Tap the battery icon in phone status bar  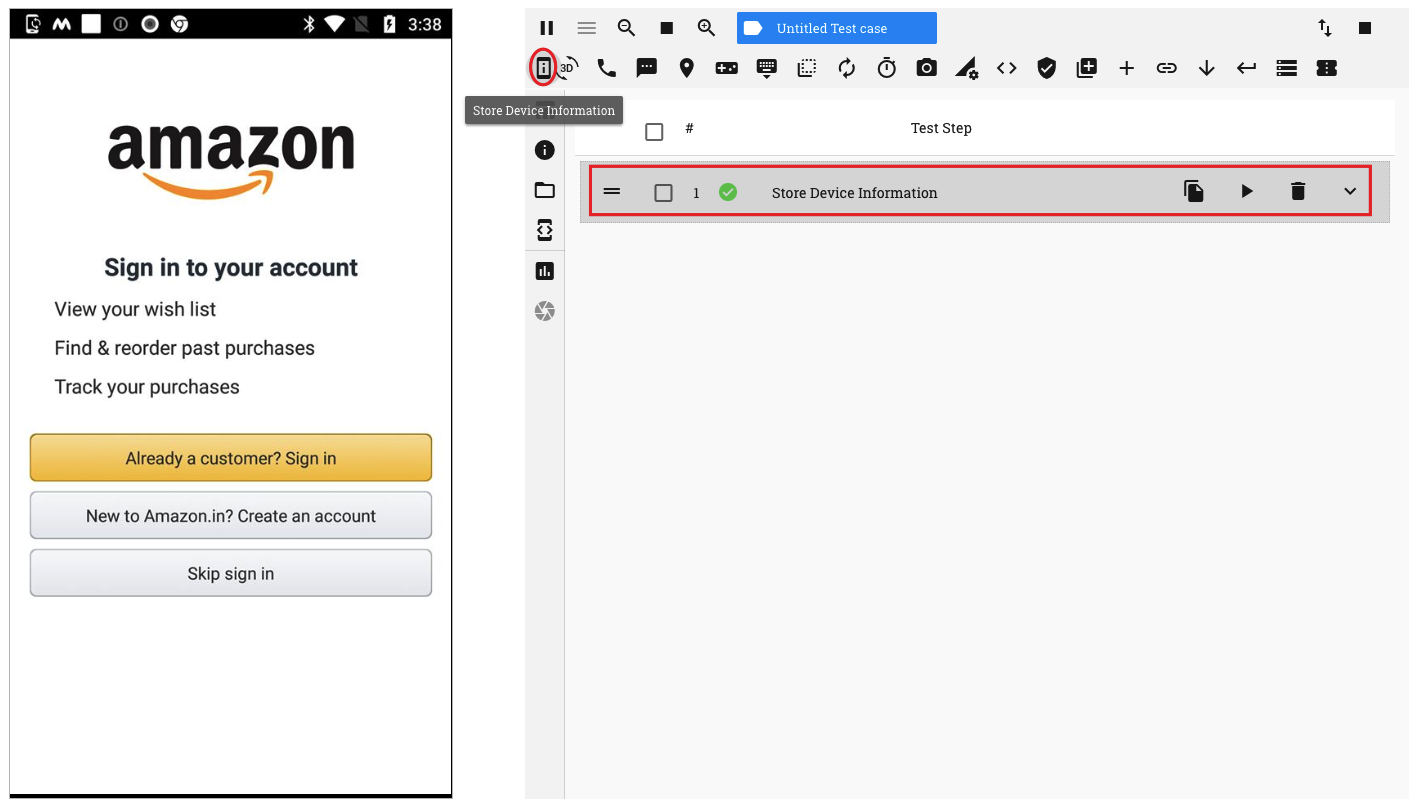[x=389, y=24]
